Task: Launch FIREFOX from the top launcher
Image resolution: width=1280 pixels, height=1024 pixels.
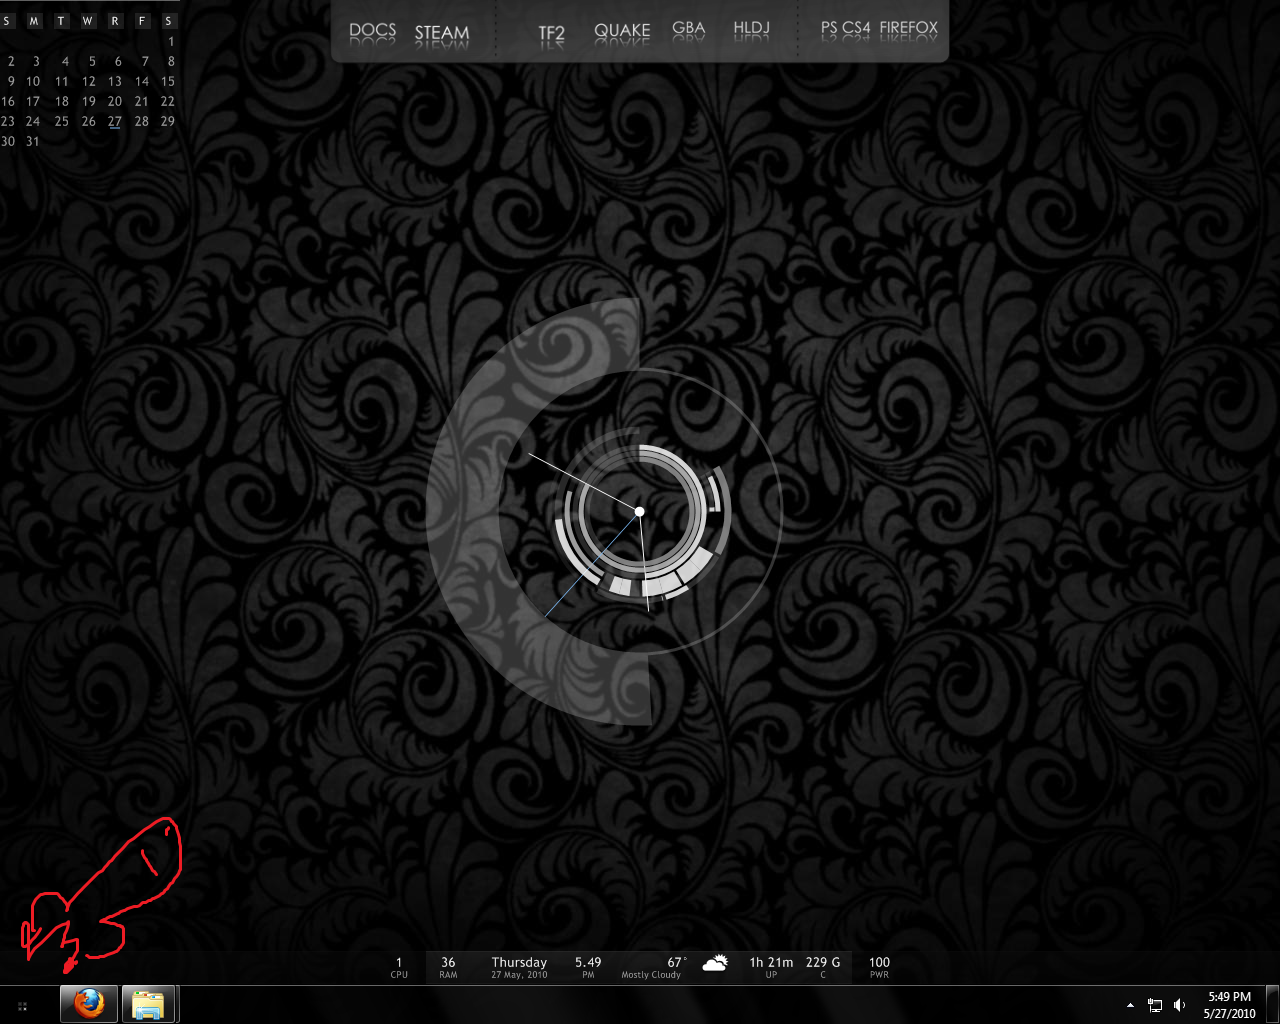Action: [909, 28]
